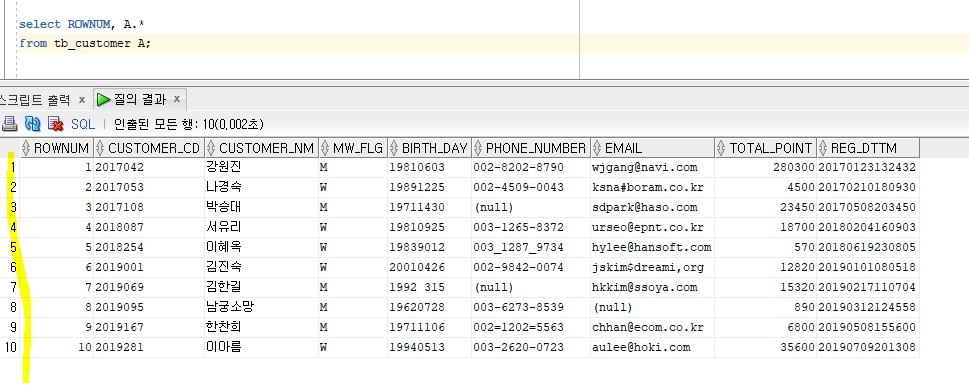
Task: Click the (null) phone cell for 박승대
Action: coord(531,207)
